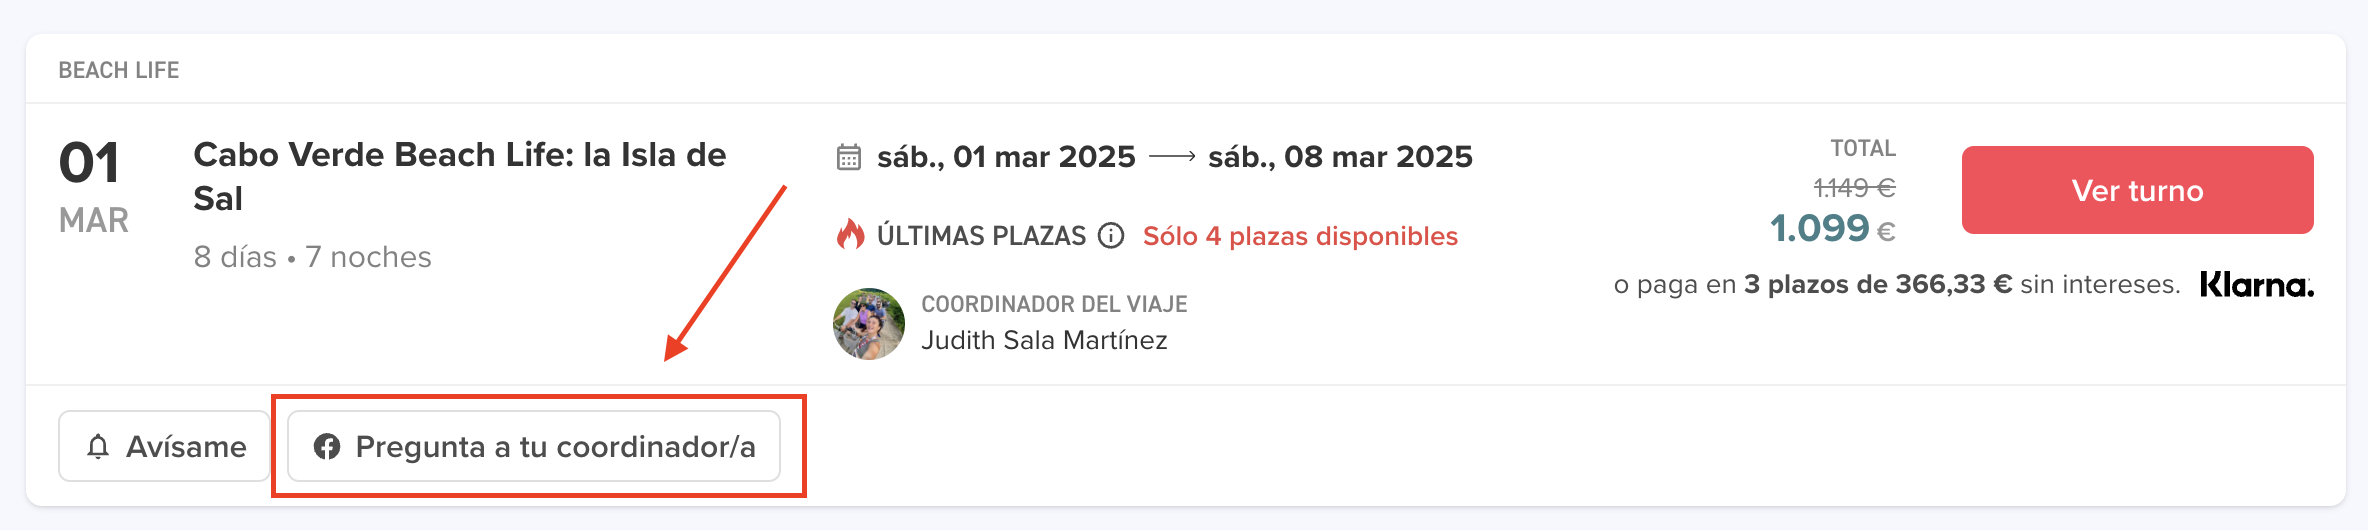Click the arrow between the trip dates

tap(1172, 157)
